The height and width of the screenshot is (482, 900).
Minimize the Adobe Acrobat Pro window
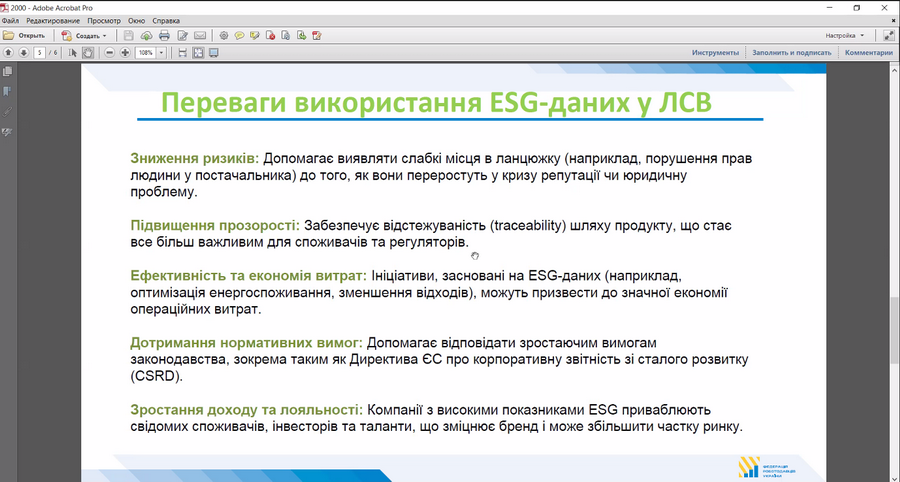829,8
